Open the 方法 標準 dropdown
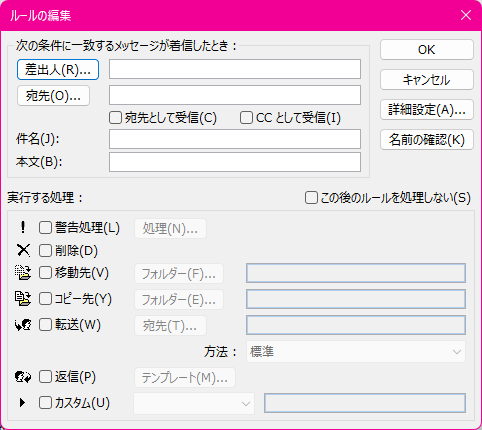Image resolution: width=482 pixels, height=430 pixels. pos(356,352)
